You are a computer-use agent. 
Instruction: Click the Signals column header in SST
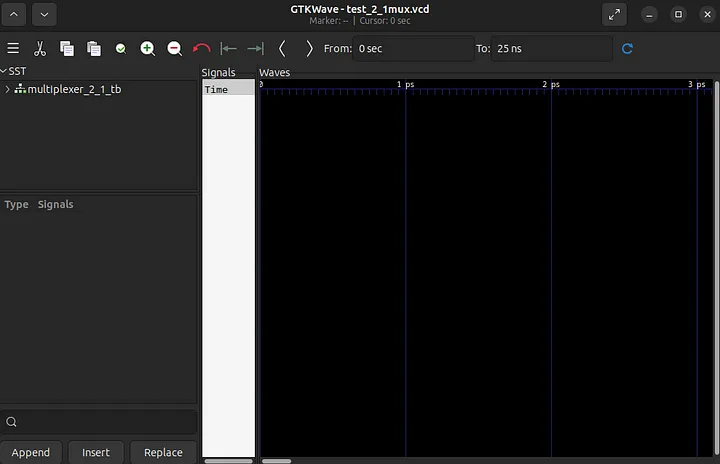pos(56,204)
